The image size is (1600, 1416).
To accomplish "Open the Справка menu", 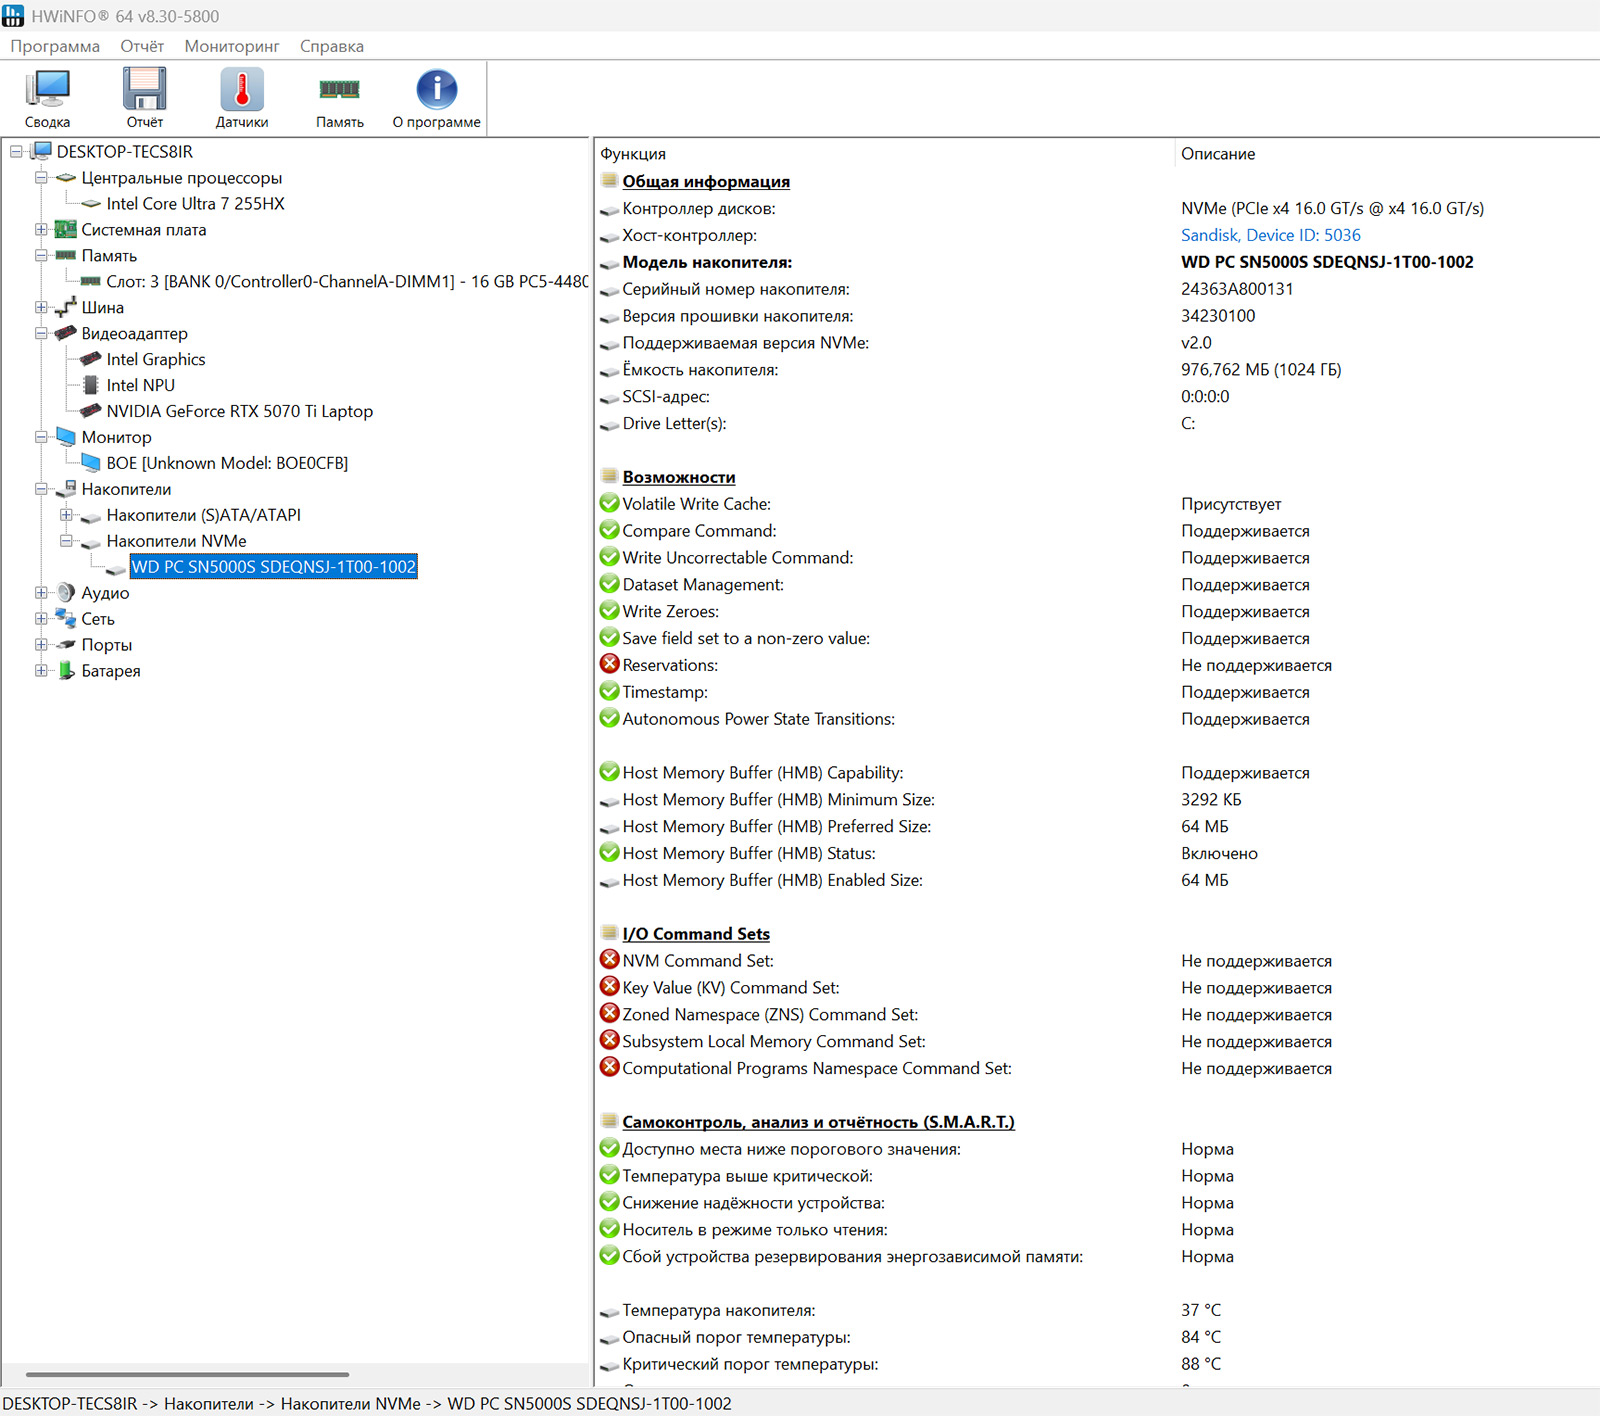I will pos(332,46).
